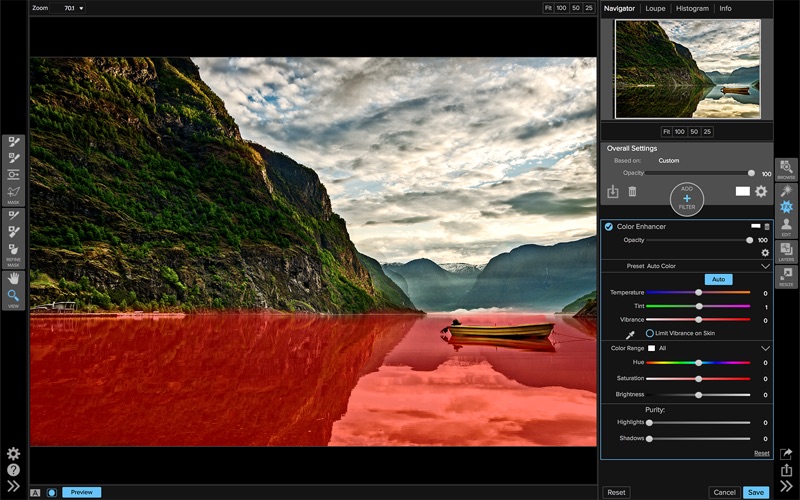Open the Develop module wand icon
The height and width of the screenshot is (500, 800).
(x=786, y=191)
